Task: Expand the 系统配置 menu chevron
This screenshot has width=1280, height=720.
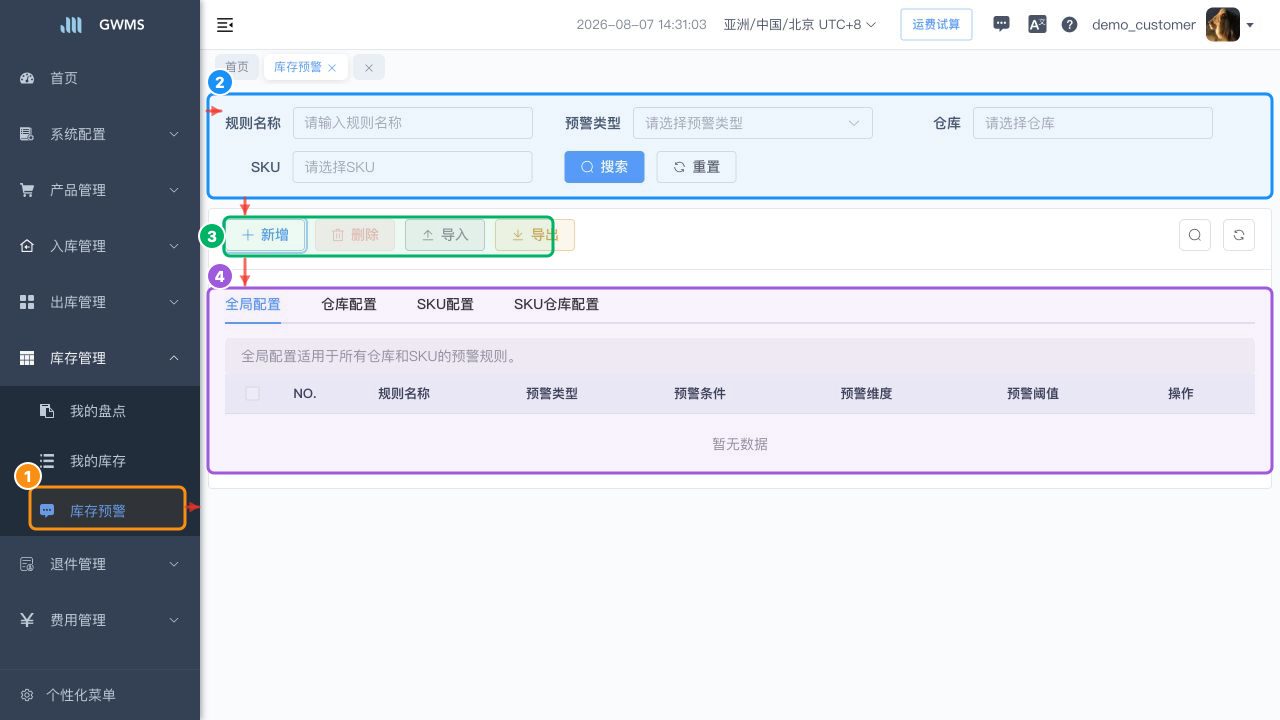Action: (174, 134)
